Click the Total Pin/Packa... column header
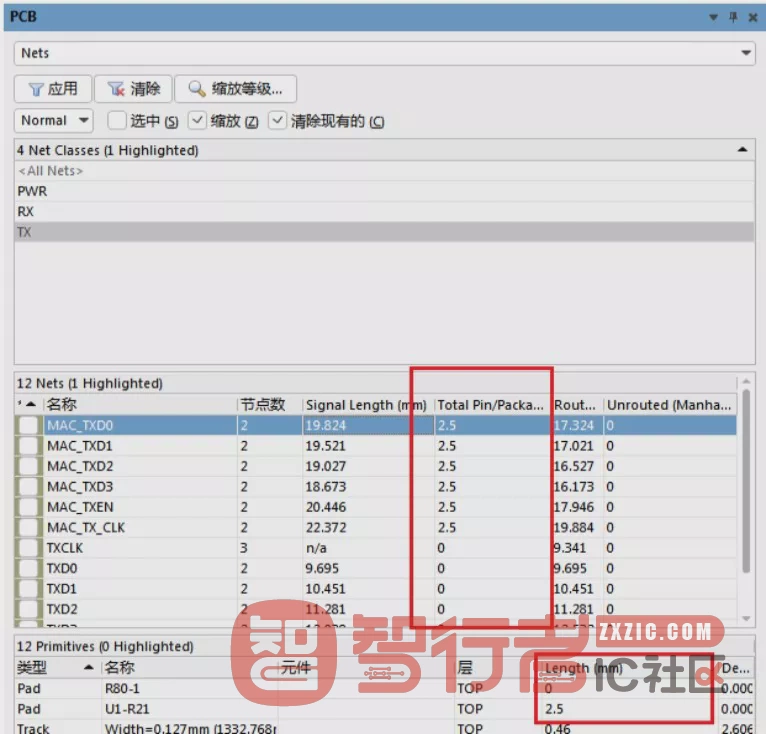The image size is (766, 734). pyautogui.click(x=492, y=405)
